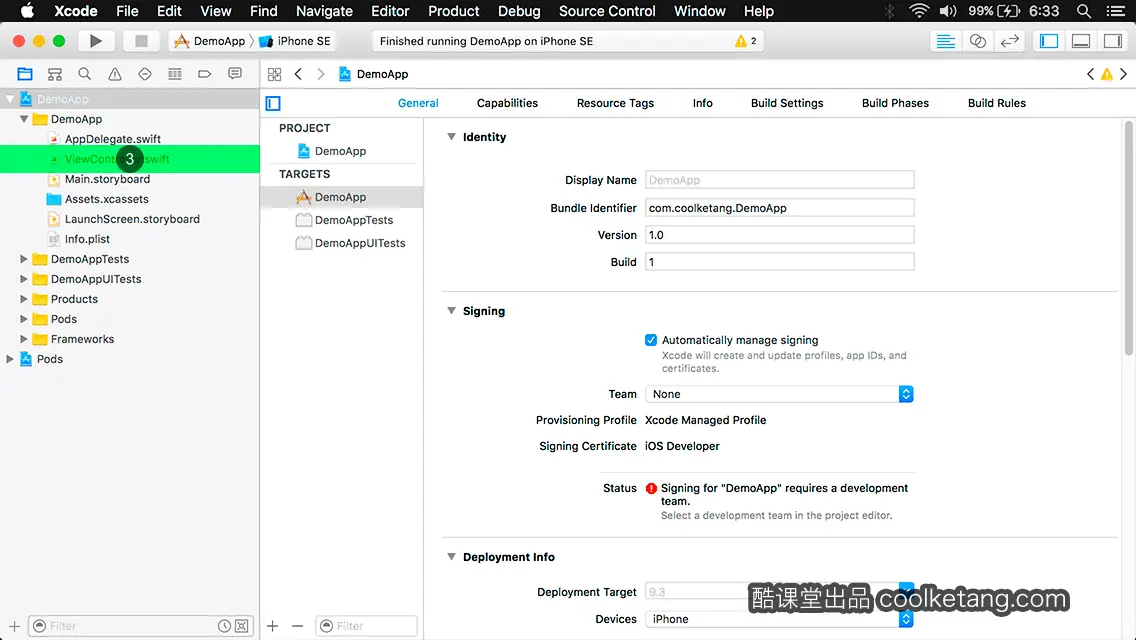
Task: Switch to Capabilities tab
Action: tap(507, 103)
